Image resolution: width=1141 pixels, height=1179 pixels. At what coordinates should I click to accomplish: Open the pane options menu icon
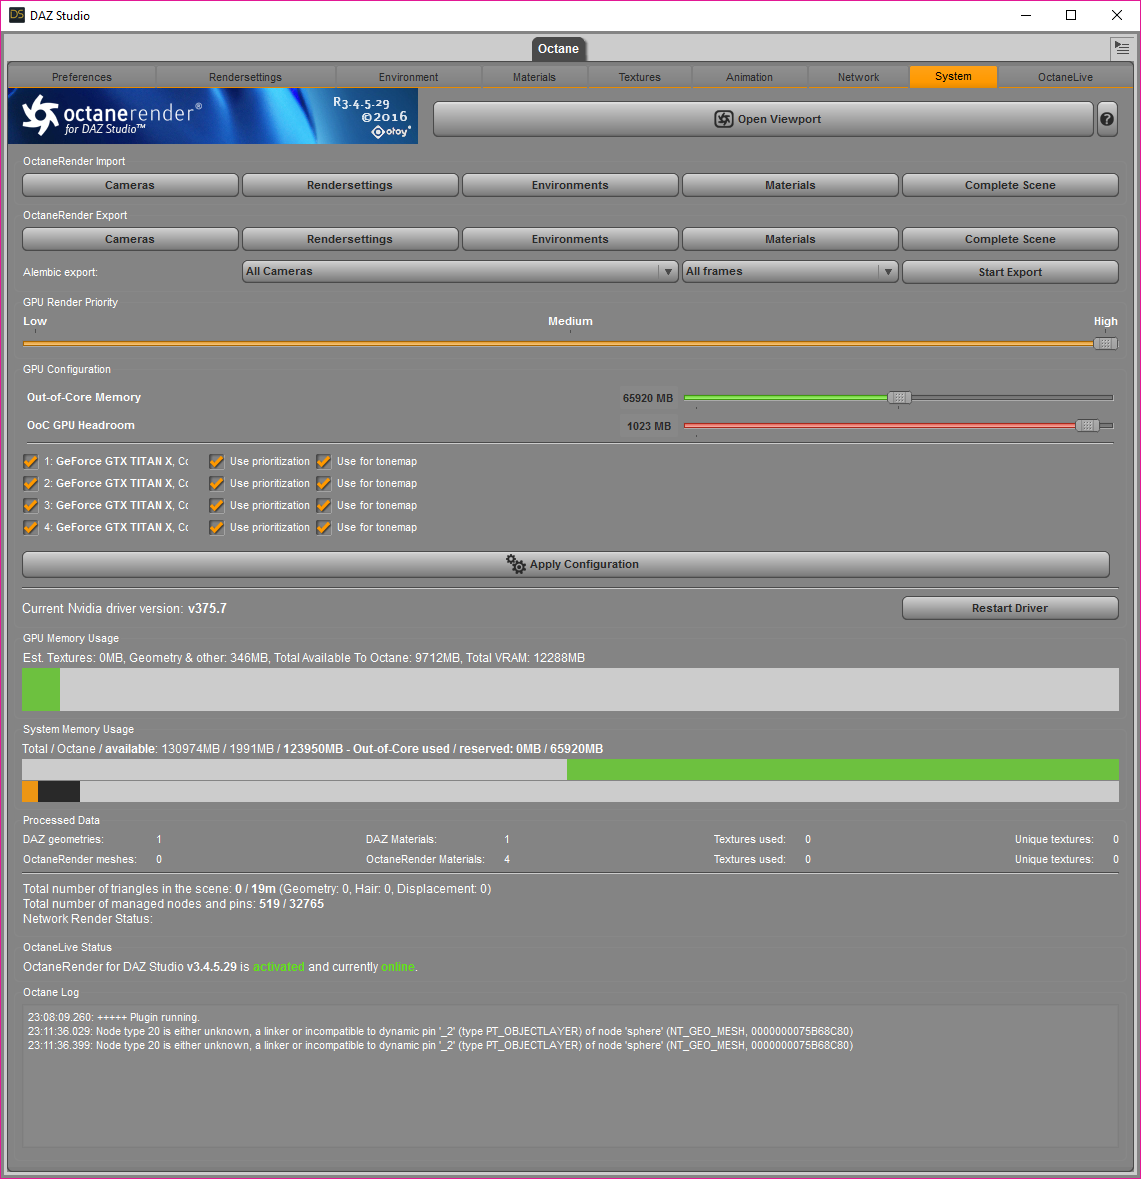(1121, 48)
